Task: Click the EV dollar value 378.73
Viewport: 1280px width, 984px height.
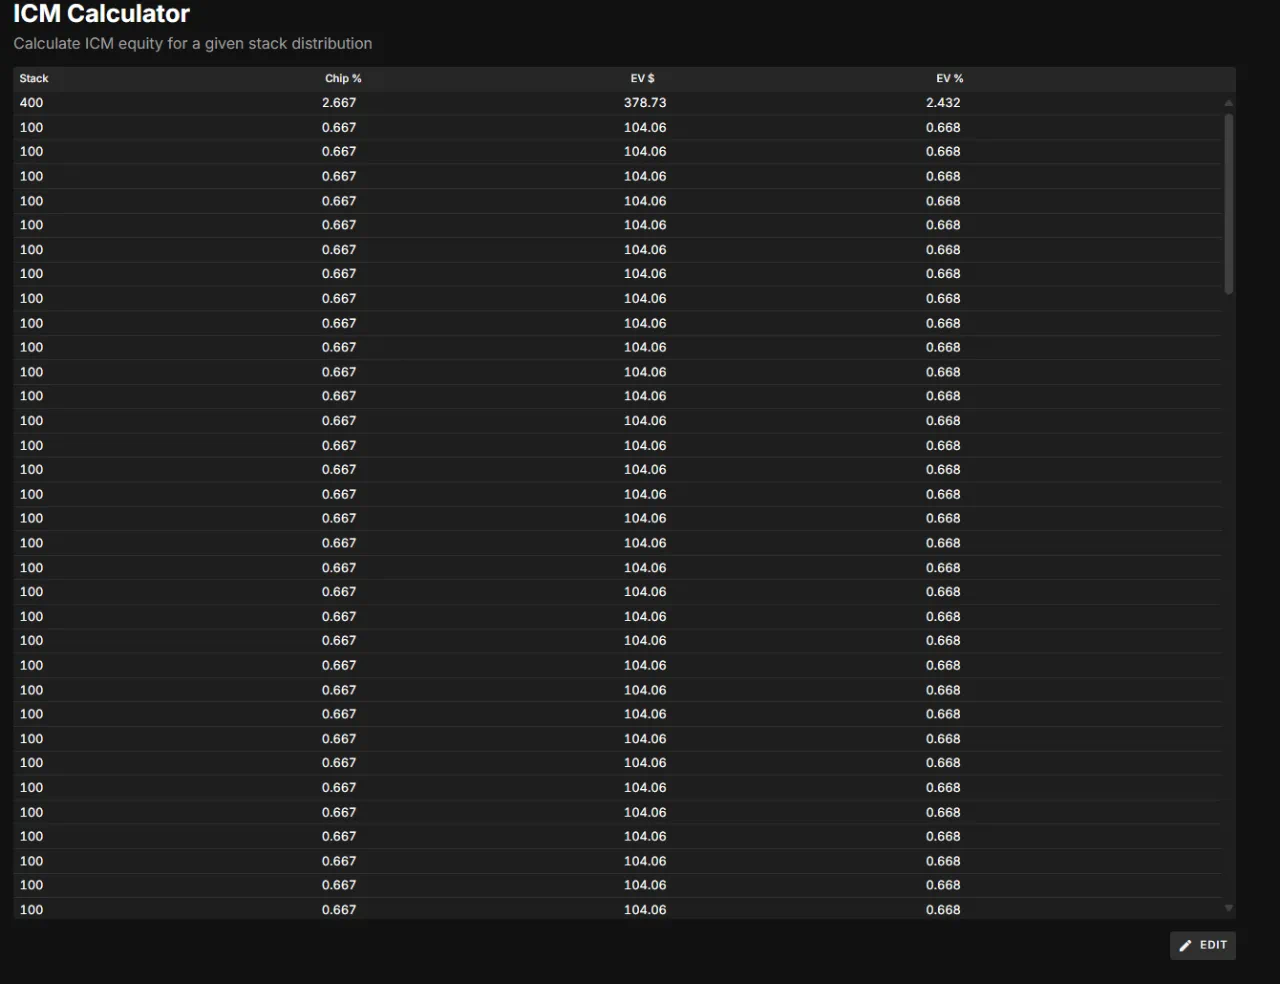Action: click(645, 103)
